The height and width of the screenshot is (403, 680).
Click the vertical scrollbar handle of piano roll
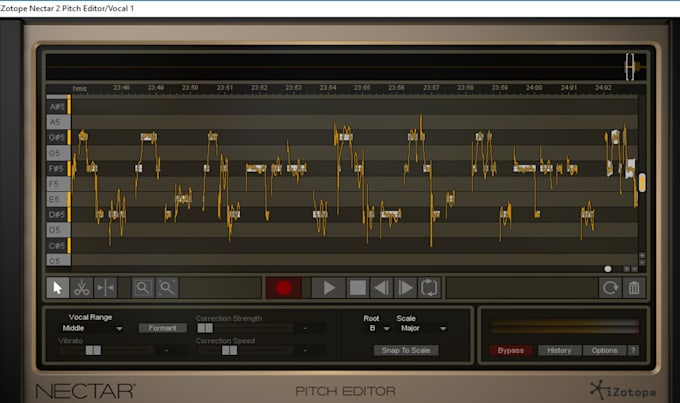point(642,183)
